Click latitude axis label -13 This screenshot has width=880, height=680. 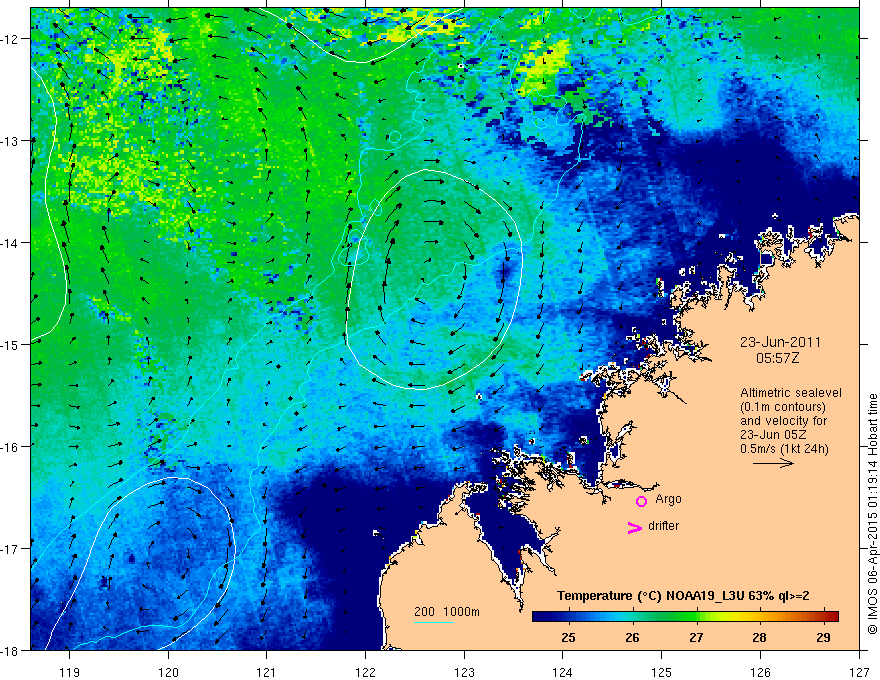click(9, 141)
